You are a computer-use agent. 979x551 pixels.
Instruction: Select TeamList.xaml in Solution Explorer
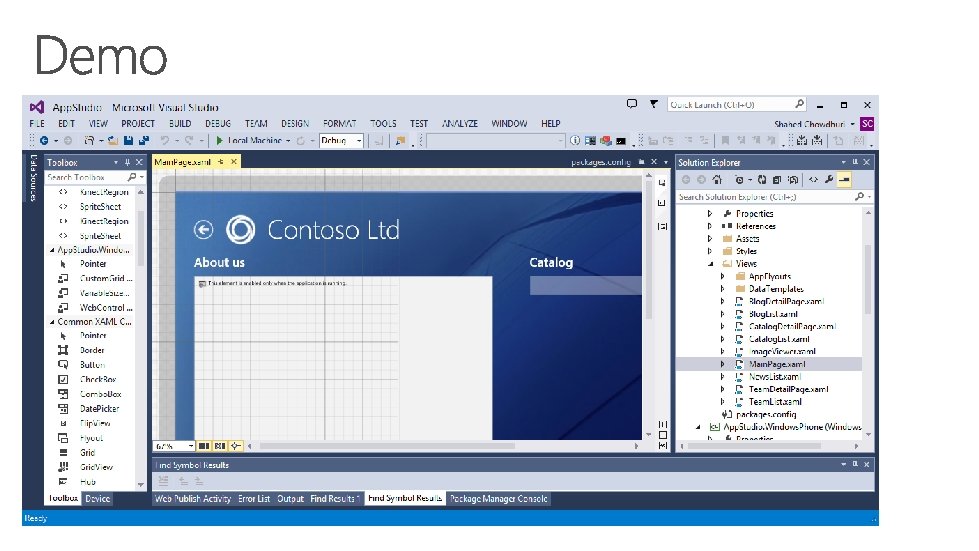pos(775,402)
